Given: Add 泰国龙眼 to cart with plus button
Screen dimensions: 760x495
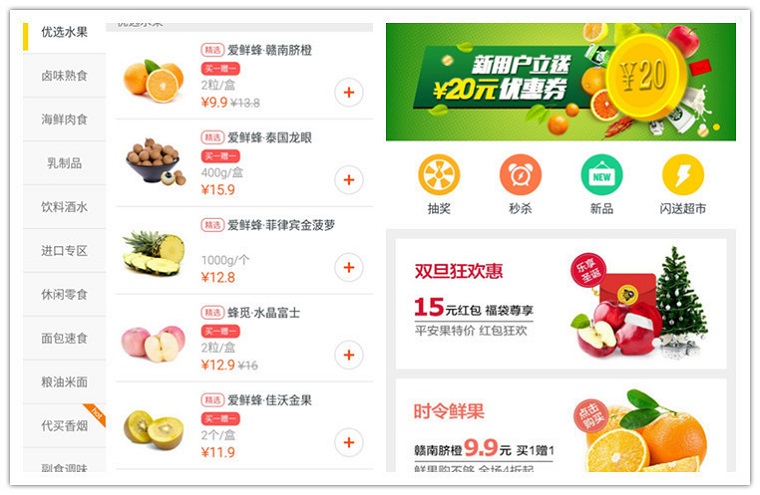Looking at the screenshot, I should click(x=348, y=180).
